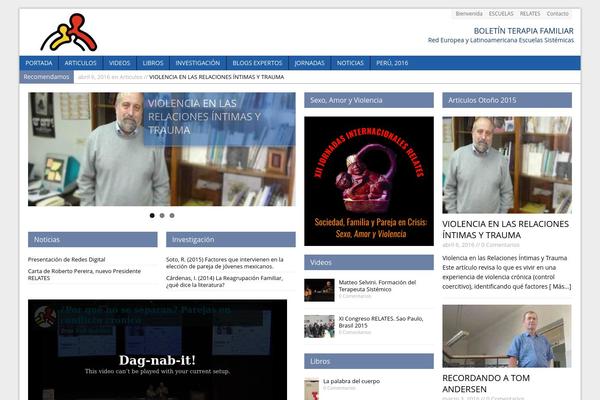
Task: Click the embedded video player area
Action: (157, 350)
